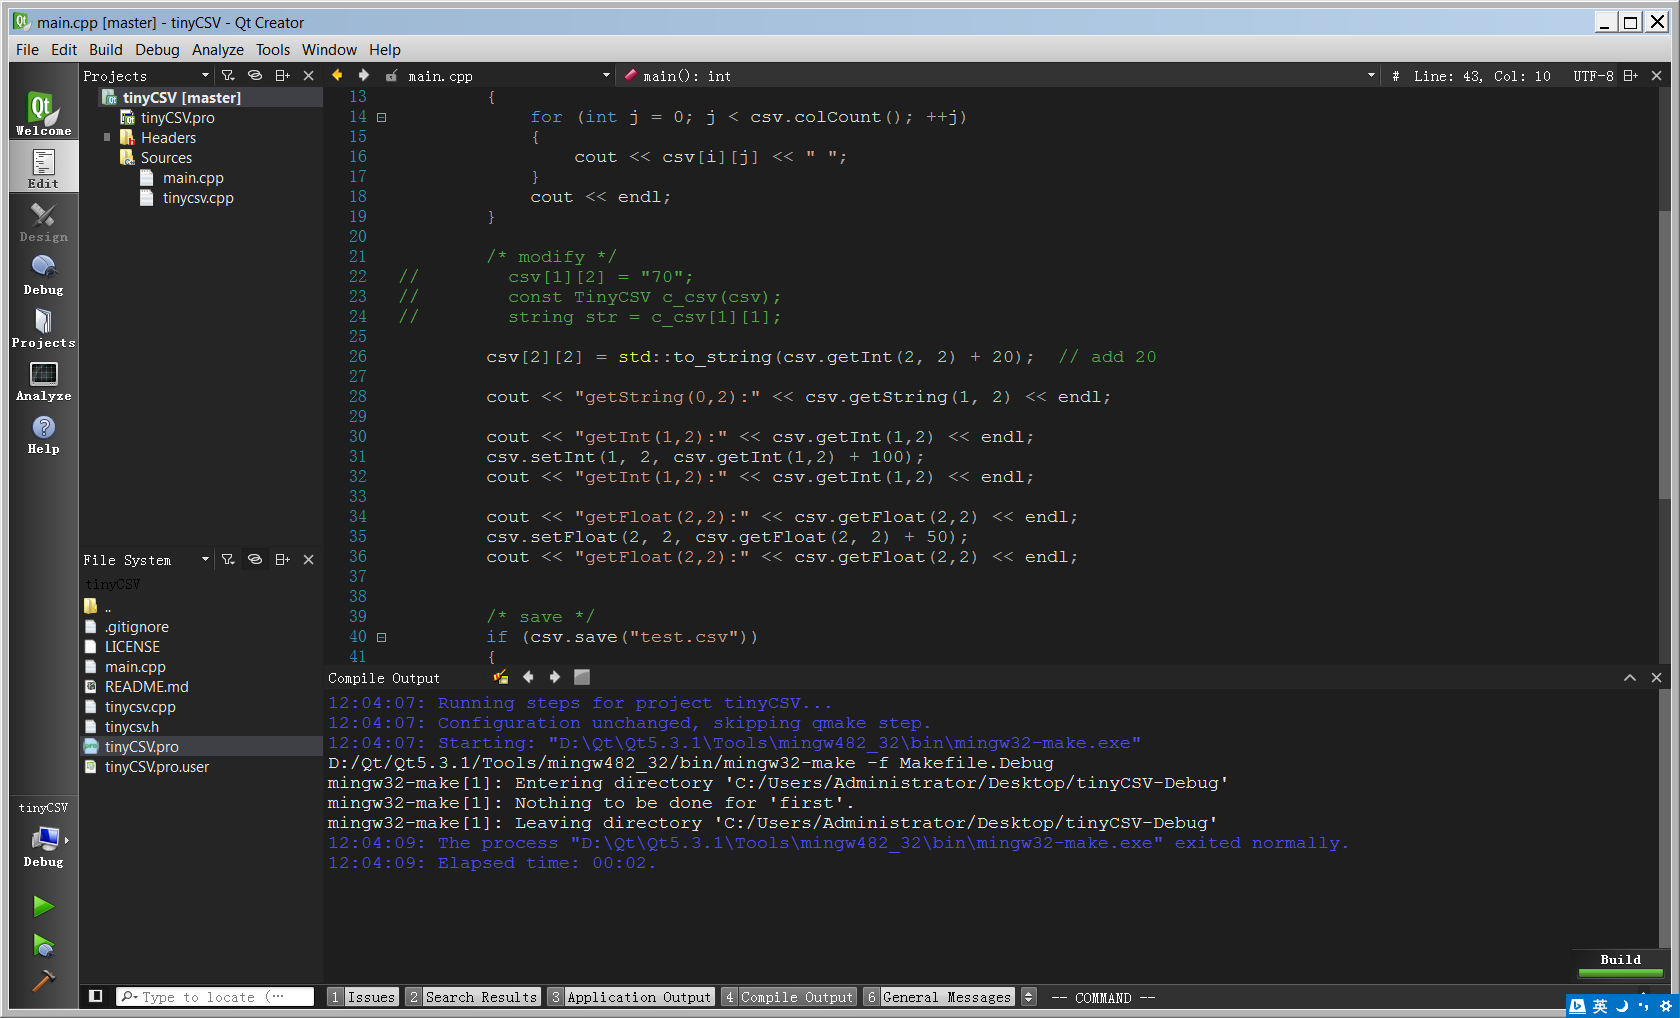Clear the Compile Output pane
Viewport: 1680px width, 1018px height.
click(x=500, y=677)
